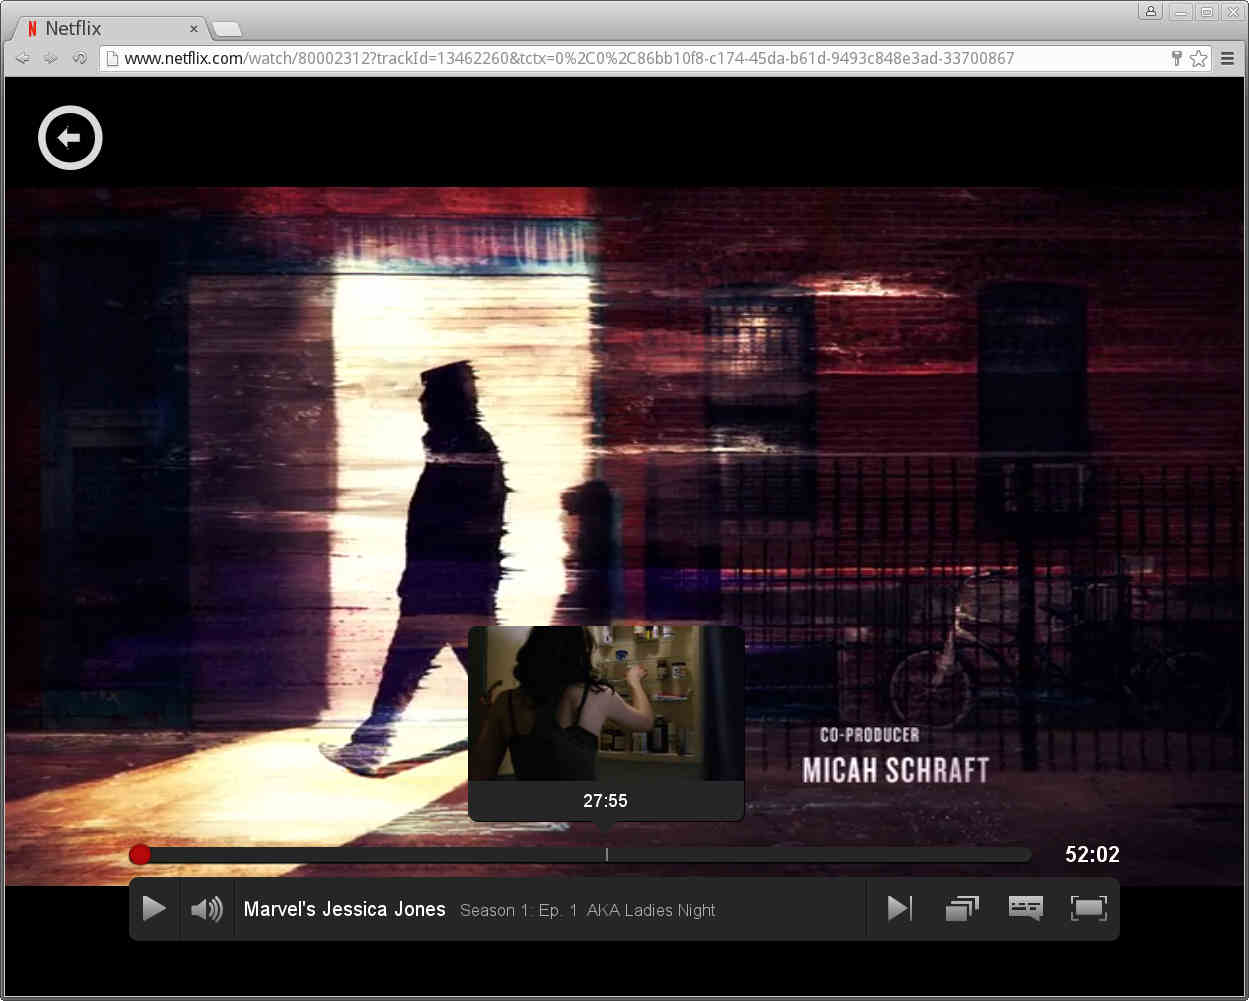The width and height of the screenshot is (1249, 1001).
Task: Click the Season 1: Ep. 1 label
Action: click(x=518, y=910)
